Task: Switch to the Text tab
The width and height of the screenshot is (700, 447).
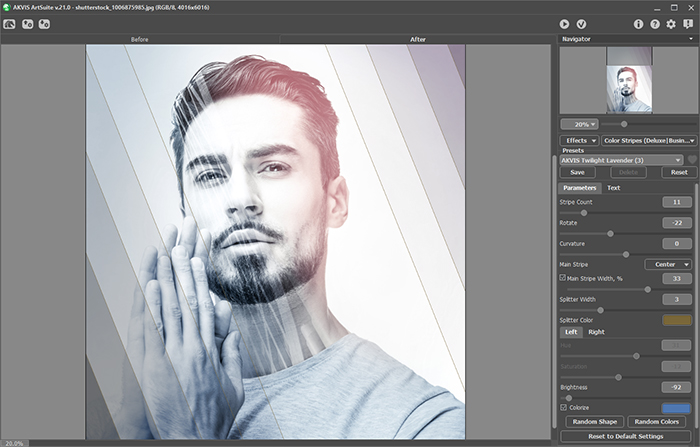Action: 614,187
